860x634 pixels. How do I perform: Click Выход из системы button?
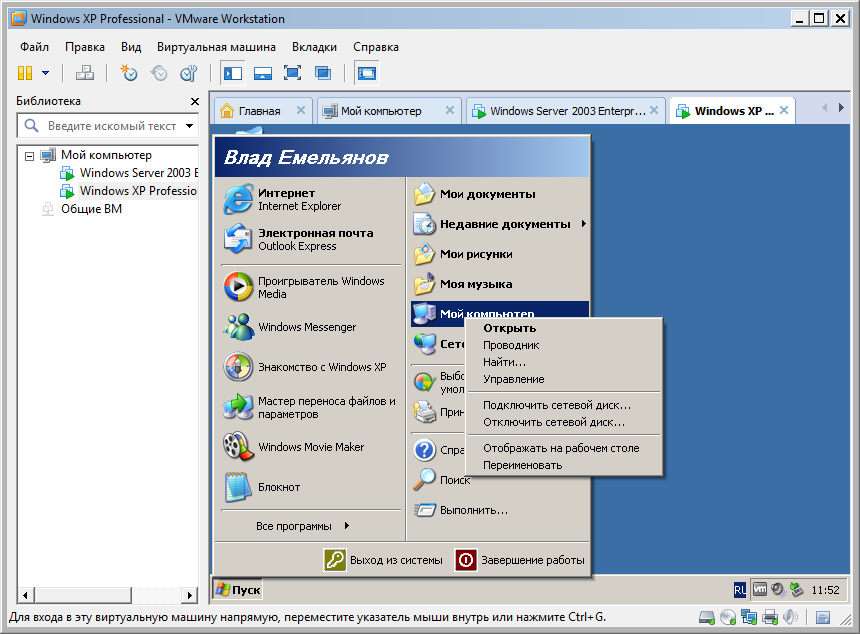click(383, 561)
